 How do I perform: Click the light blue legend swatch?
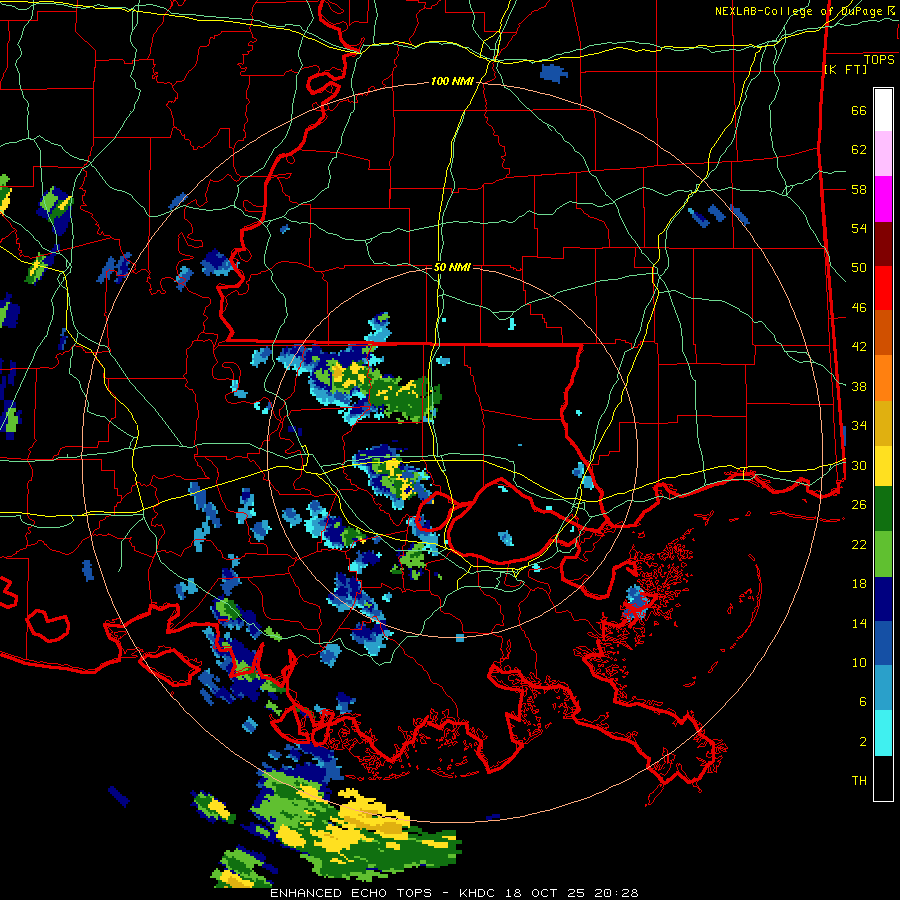click(883, 688)
